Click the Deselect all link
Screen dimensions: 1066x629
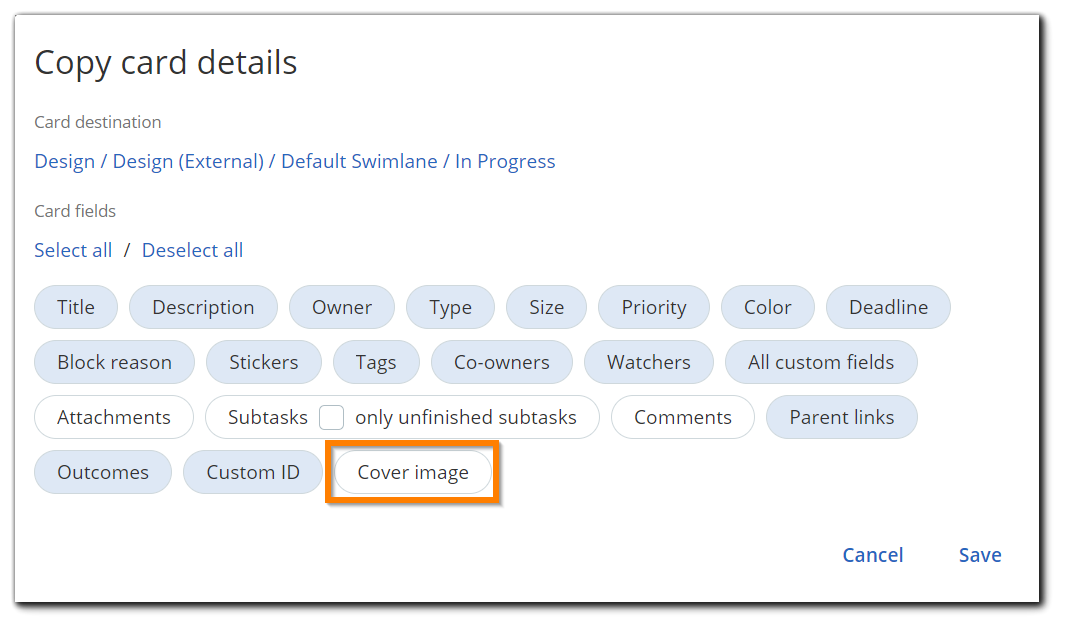pos(192,250)
